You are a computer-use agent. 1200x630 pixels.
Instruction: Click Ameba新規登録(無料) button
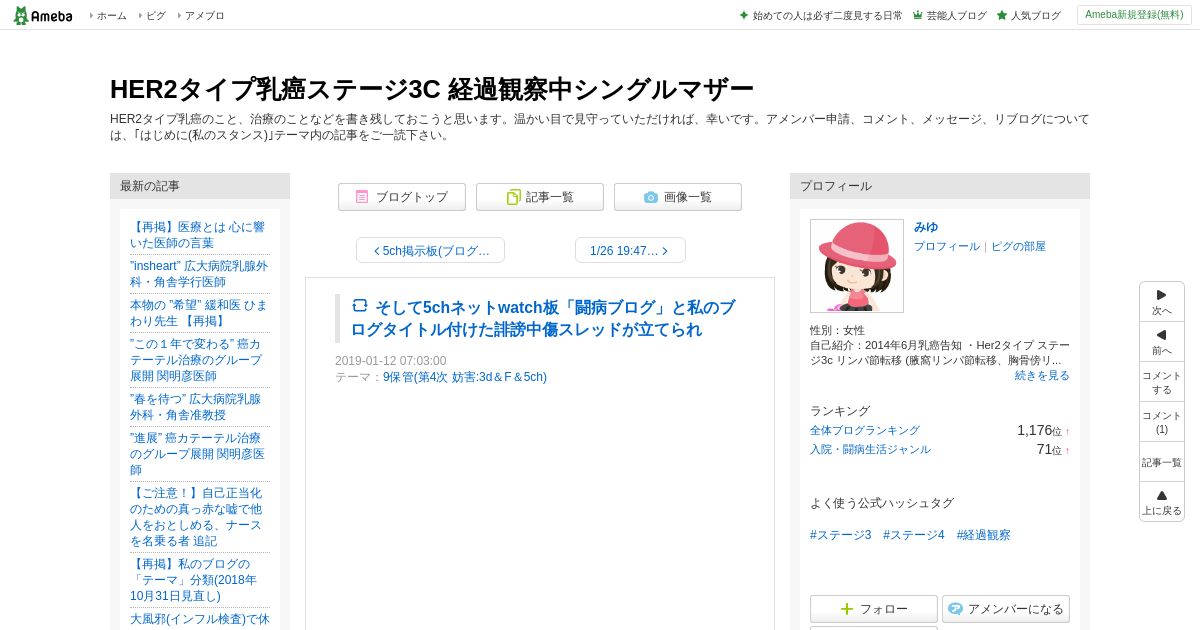[x=1134, y=15]
